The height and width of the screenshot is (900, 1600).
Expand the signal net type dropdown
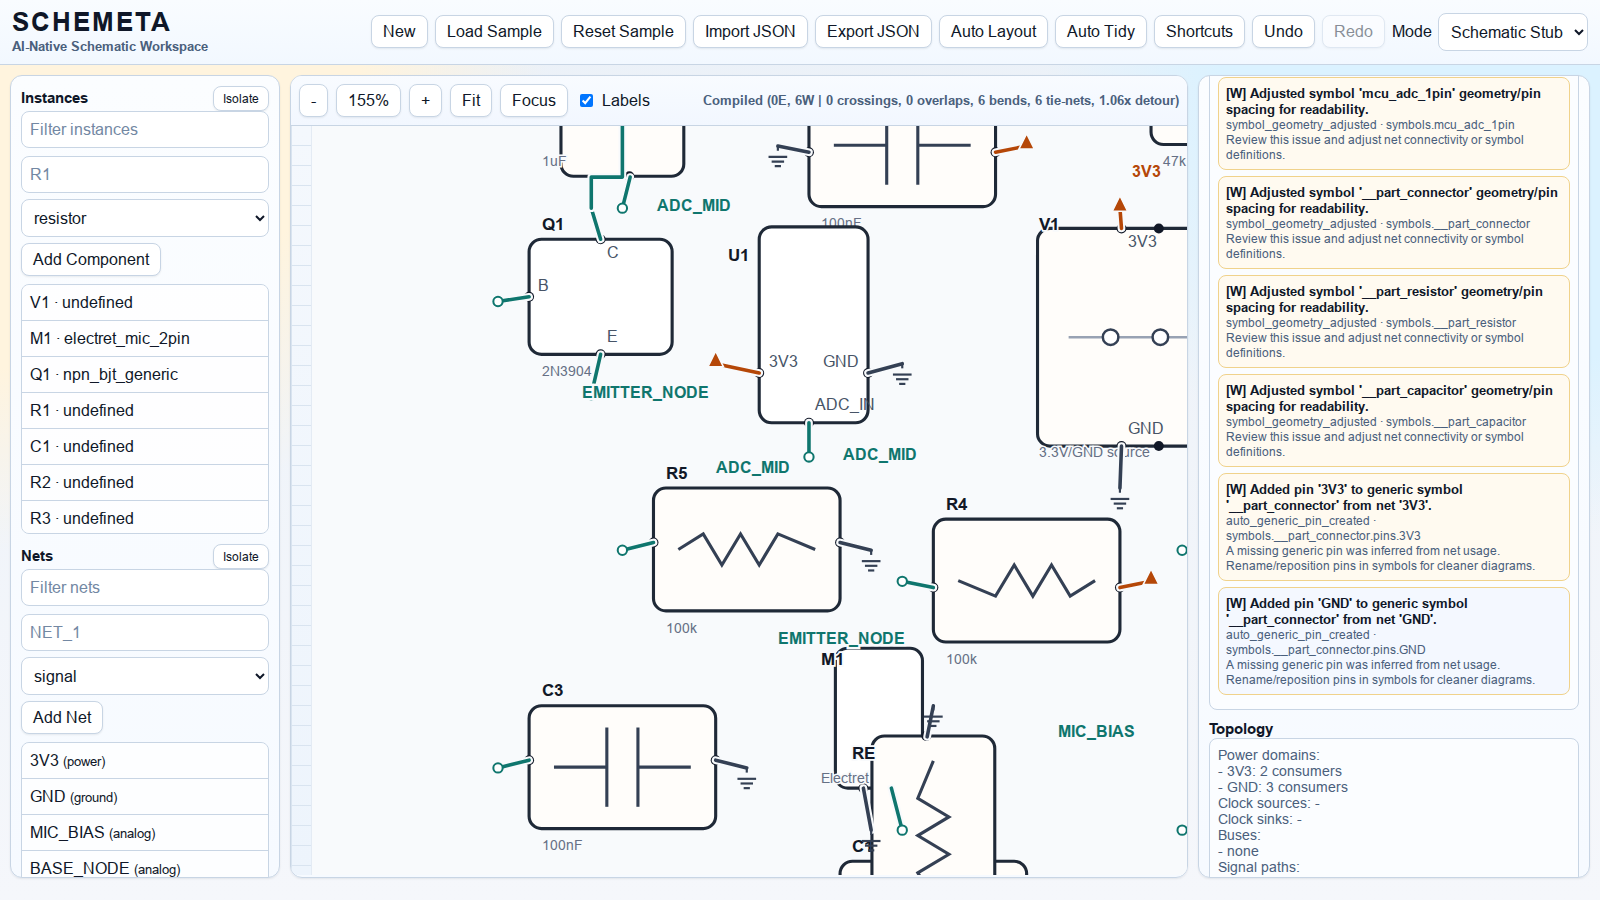pos(145,676)
